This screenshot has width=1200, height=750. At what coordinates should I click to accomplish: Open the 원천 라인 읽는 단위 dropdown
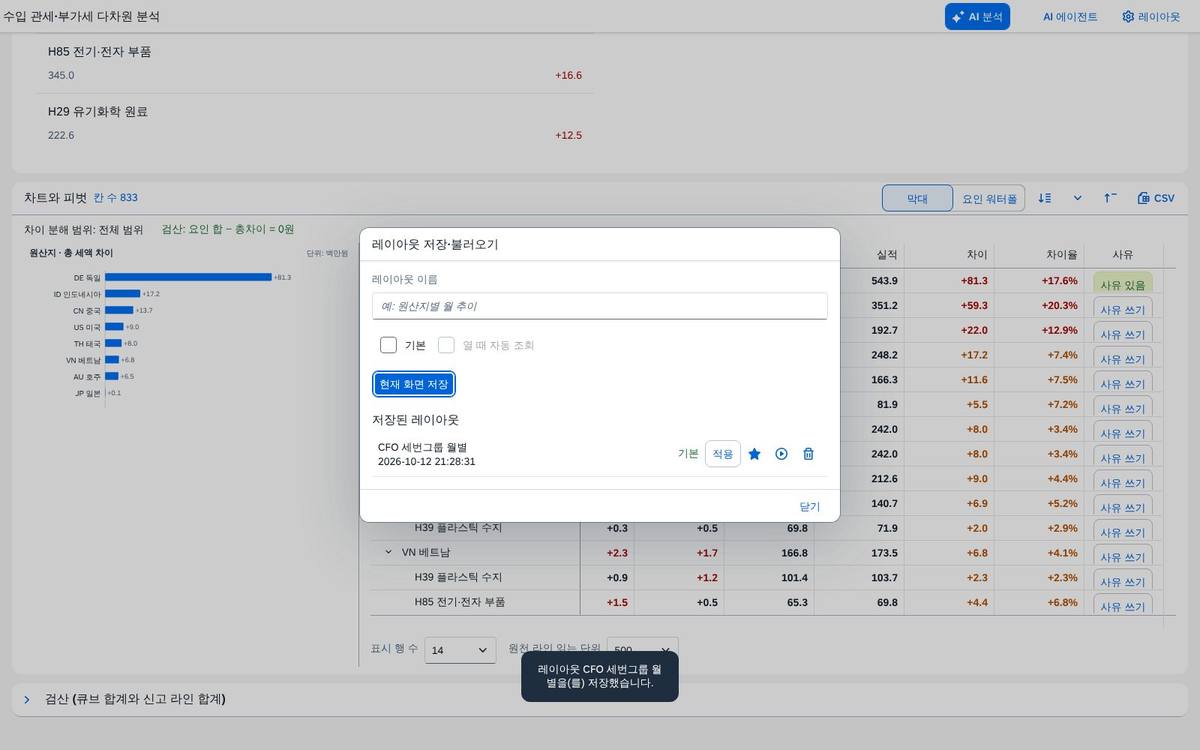(643, 648)
